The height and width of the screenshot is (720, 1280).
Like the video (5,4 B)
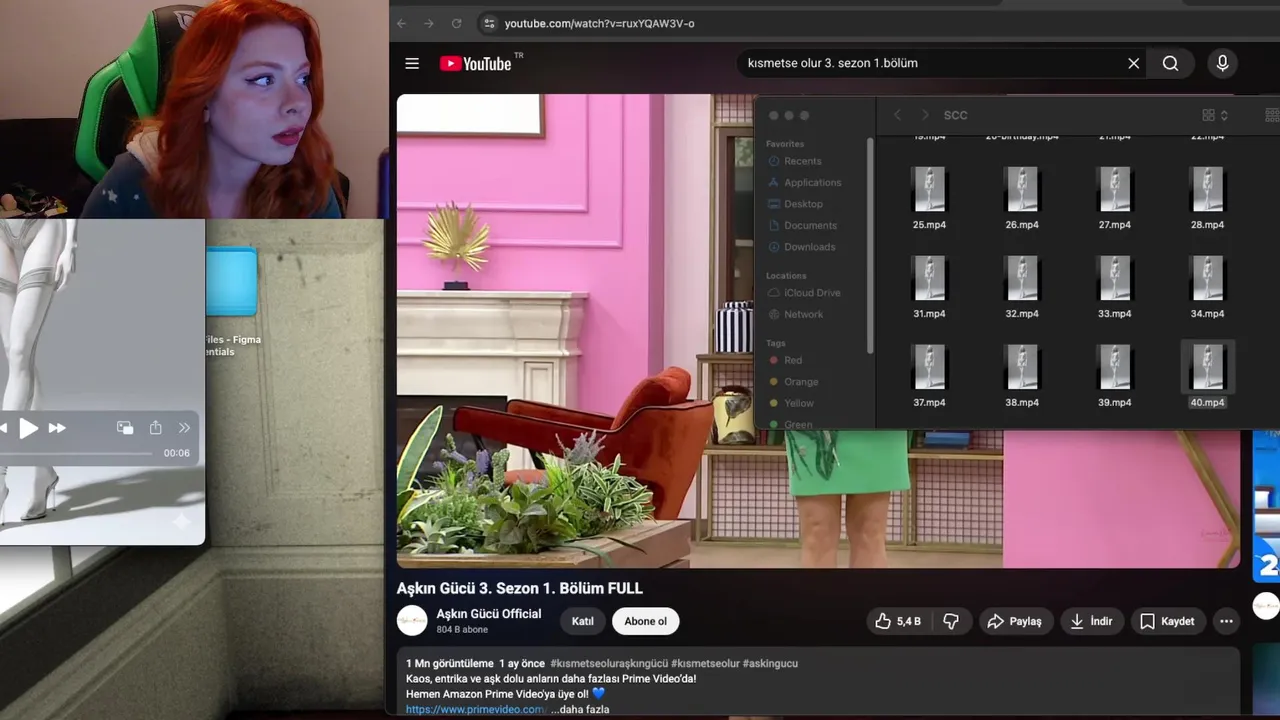click(x=897, y=621)
